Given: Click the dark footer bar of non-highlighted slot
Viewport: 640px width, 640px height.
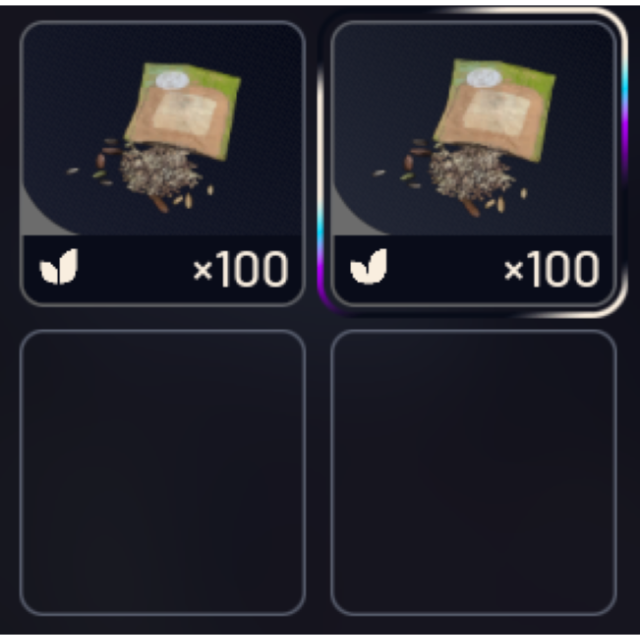Looking at the screenshot, I should [x=162, y=269].
